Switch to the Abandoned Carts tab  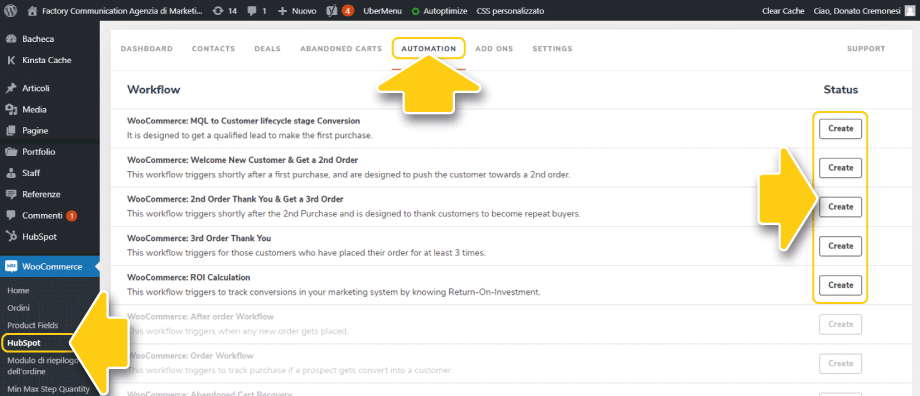pos(341,49)
